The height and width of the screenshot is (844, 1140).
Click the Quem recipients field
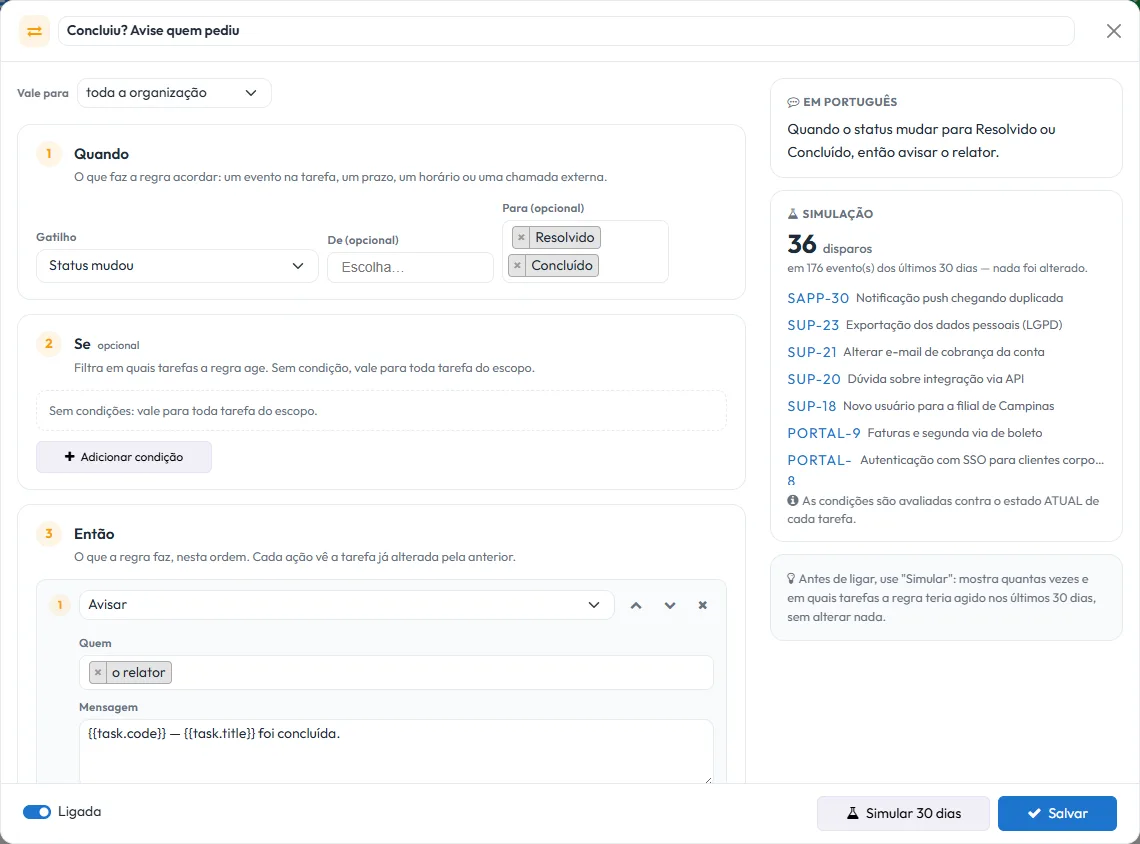[396, 672]
